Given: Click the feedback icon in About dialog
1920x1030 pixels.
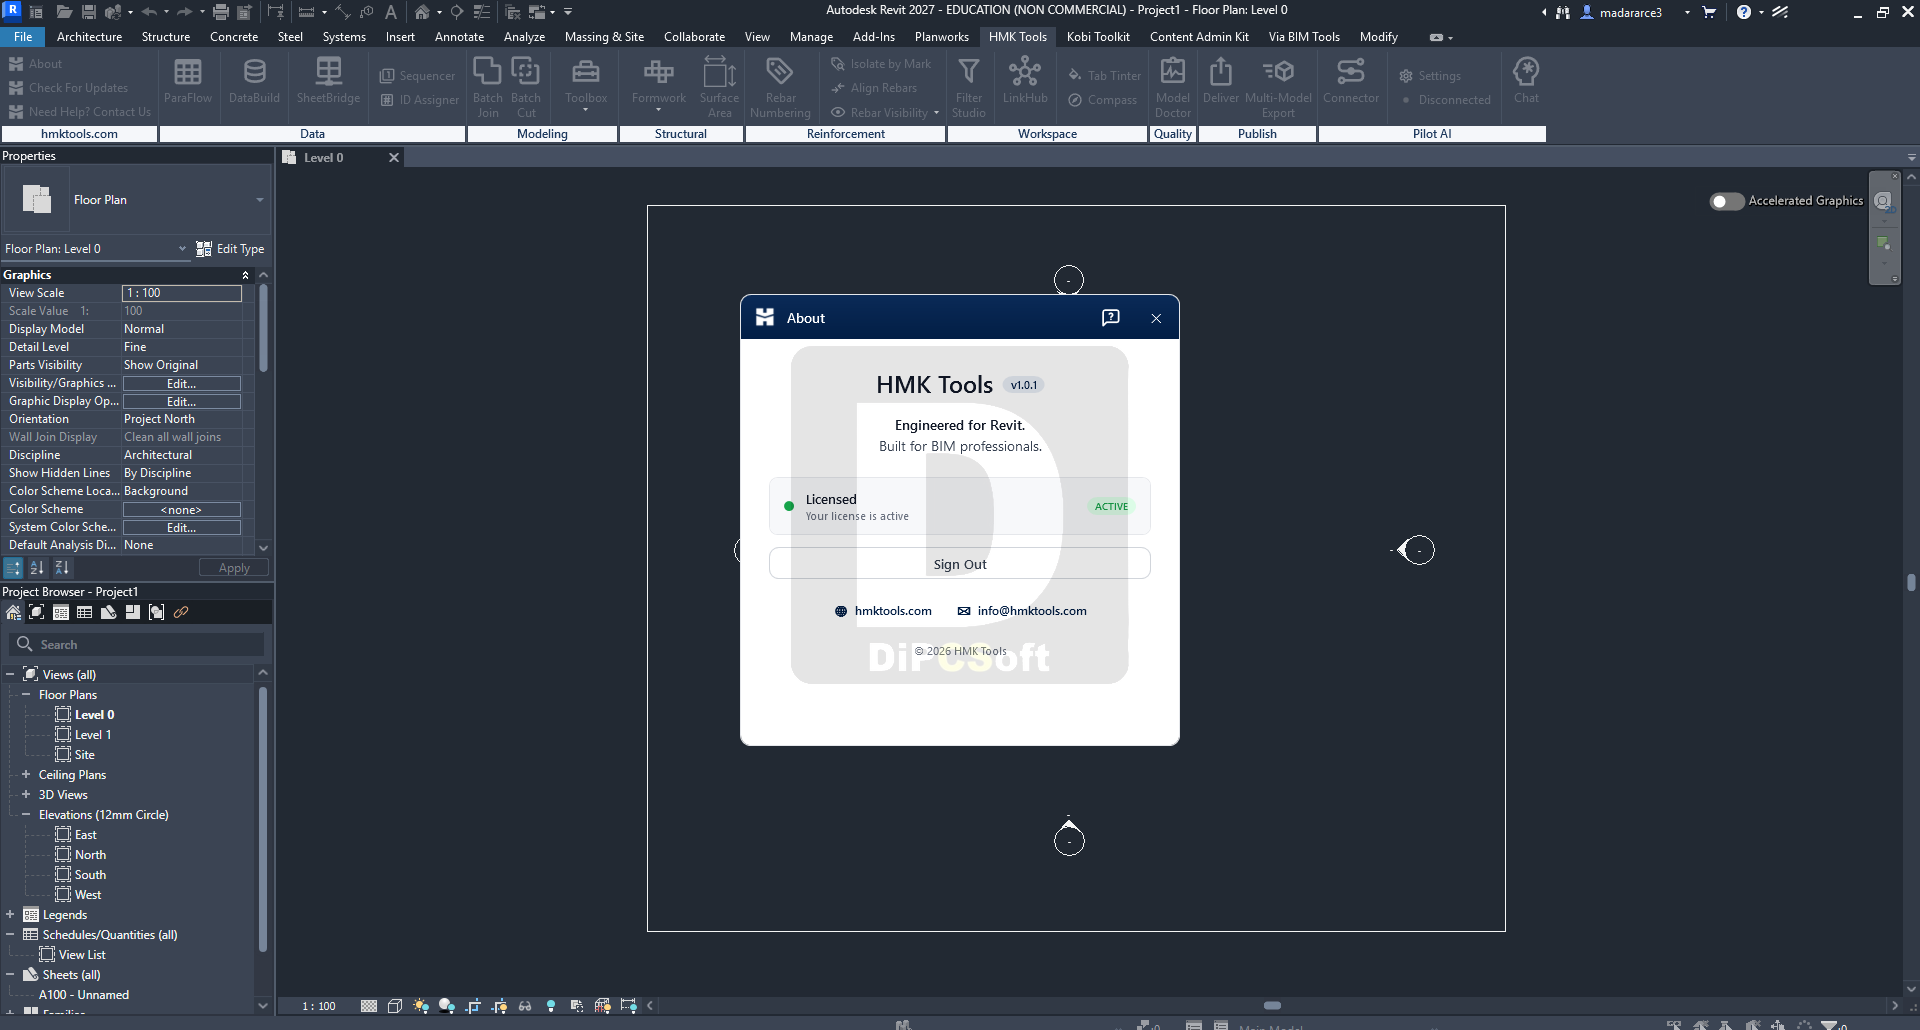Looking at the screenshot, I should click(x=1110, y=318).
